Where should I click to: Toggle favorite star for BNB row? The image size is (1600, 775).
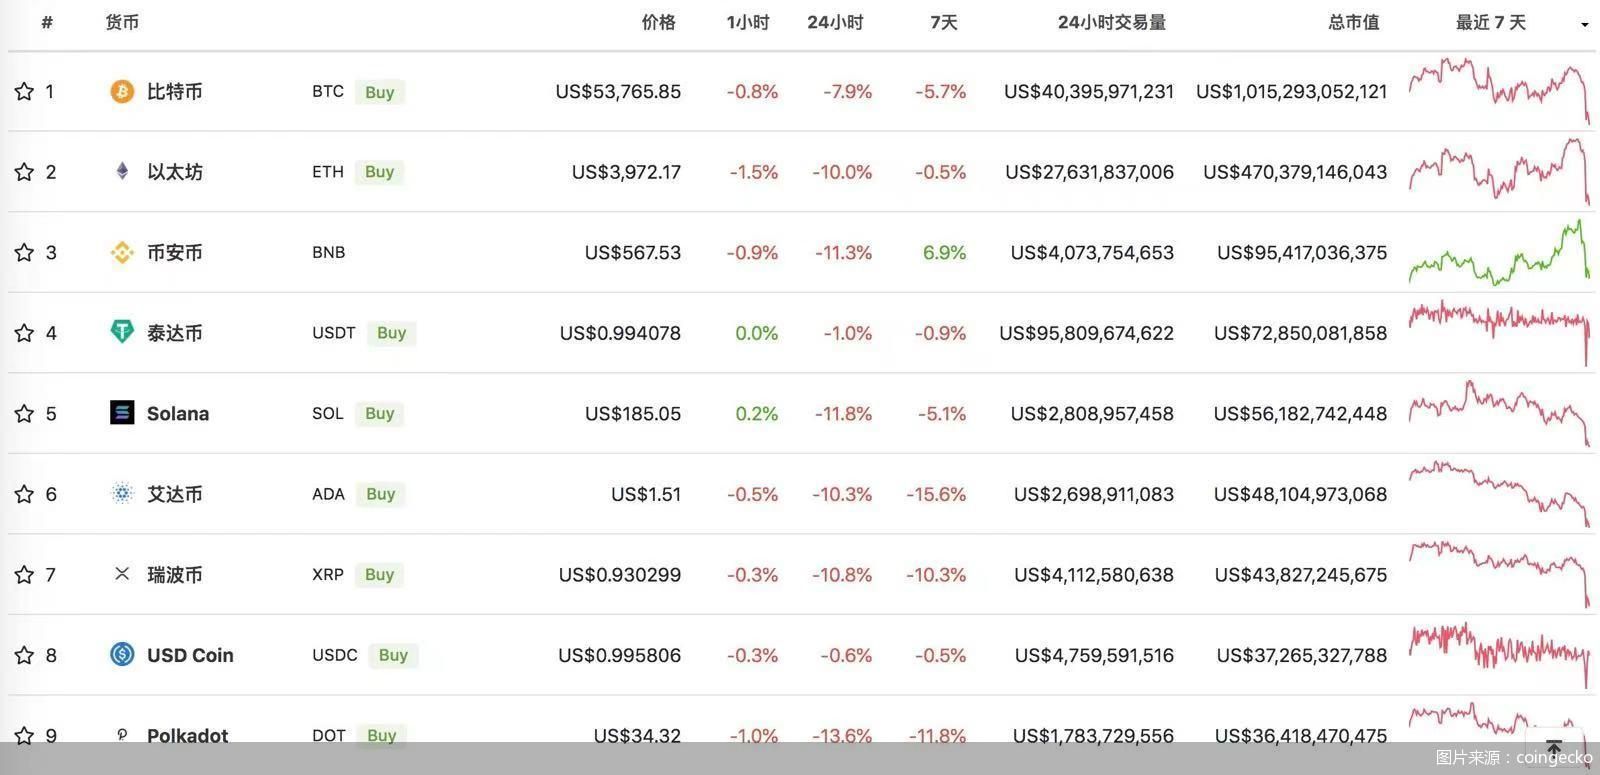pos(24,253)
